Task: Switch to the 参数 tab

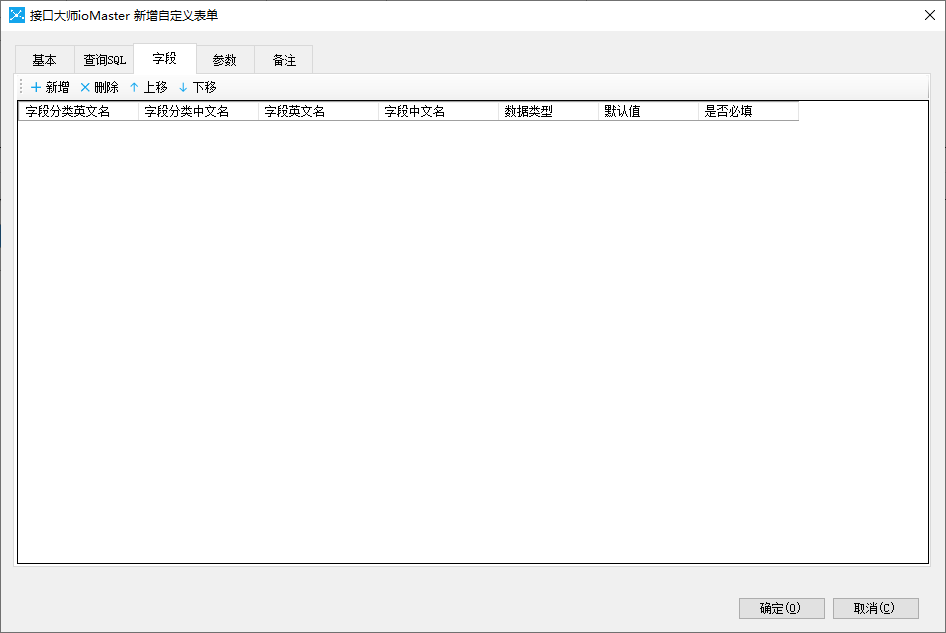Action: click(x=225, y=60)
